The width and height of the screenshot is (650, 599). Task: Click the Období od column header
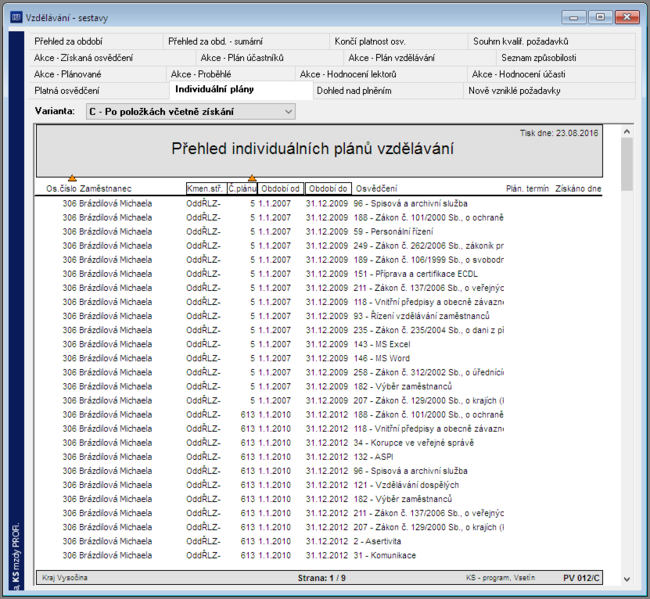coord(280,189)
